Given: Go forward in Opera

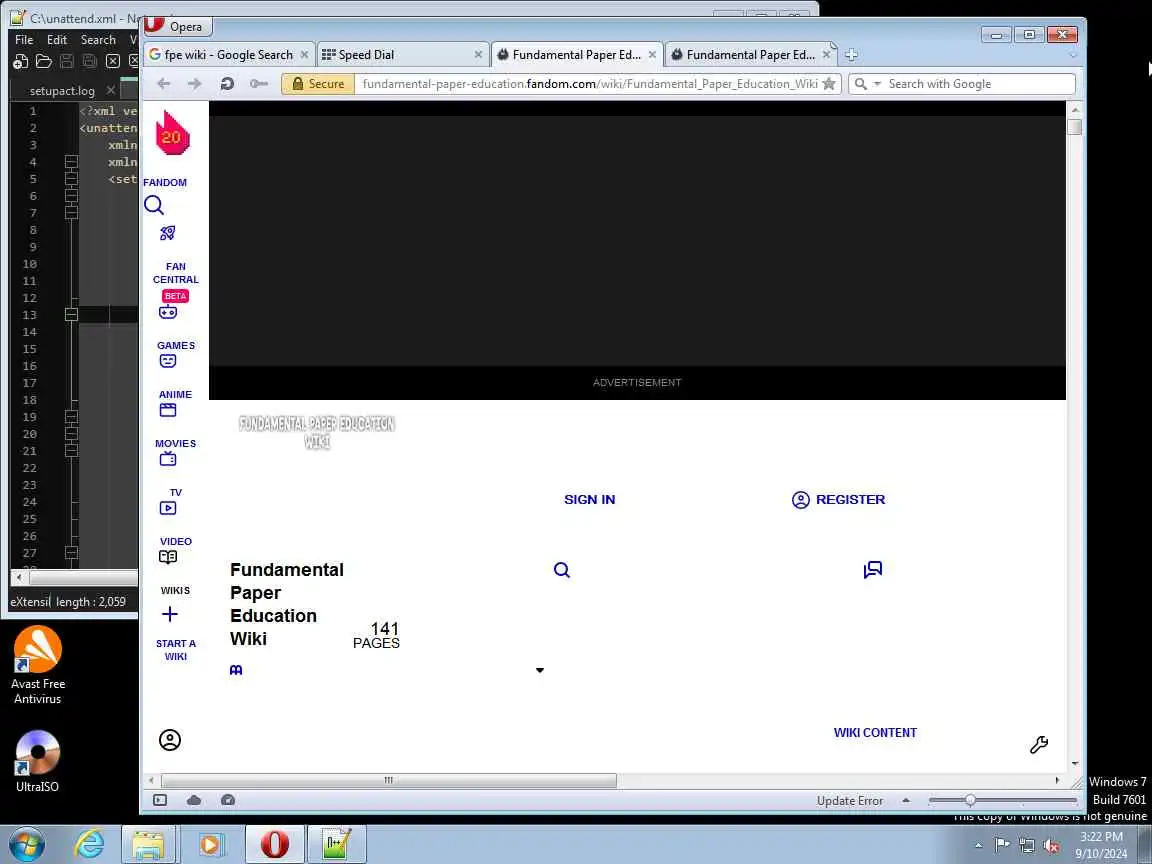Looking at the screenshot, I should click(195, 84).
